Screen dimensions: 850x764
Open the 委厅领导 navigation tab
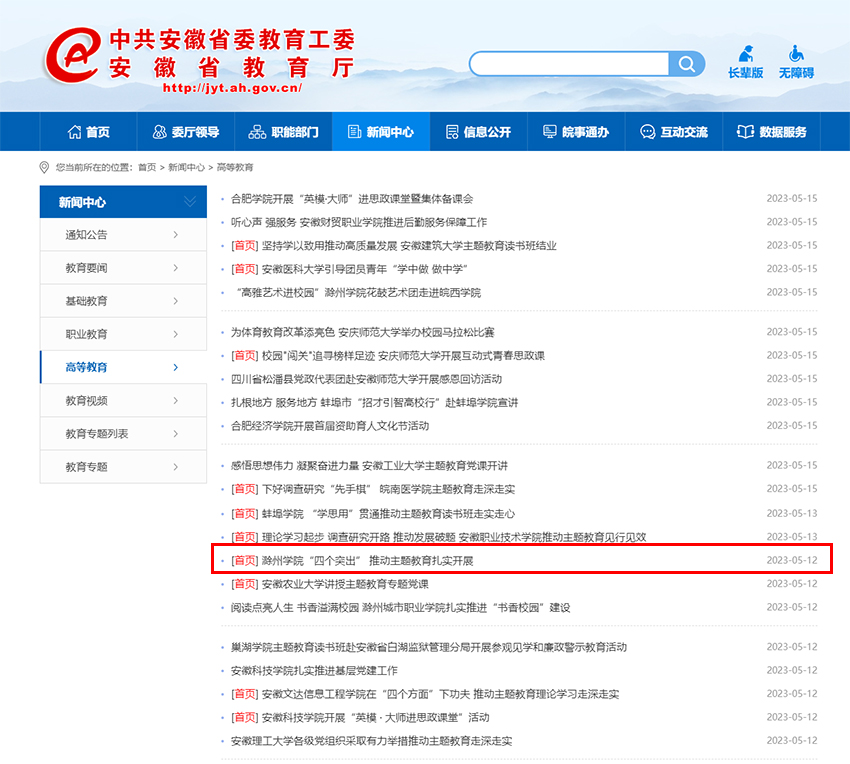point(186,132)
